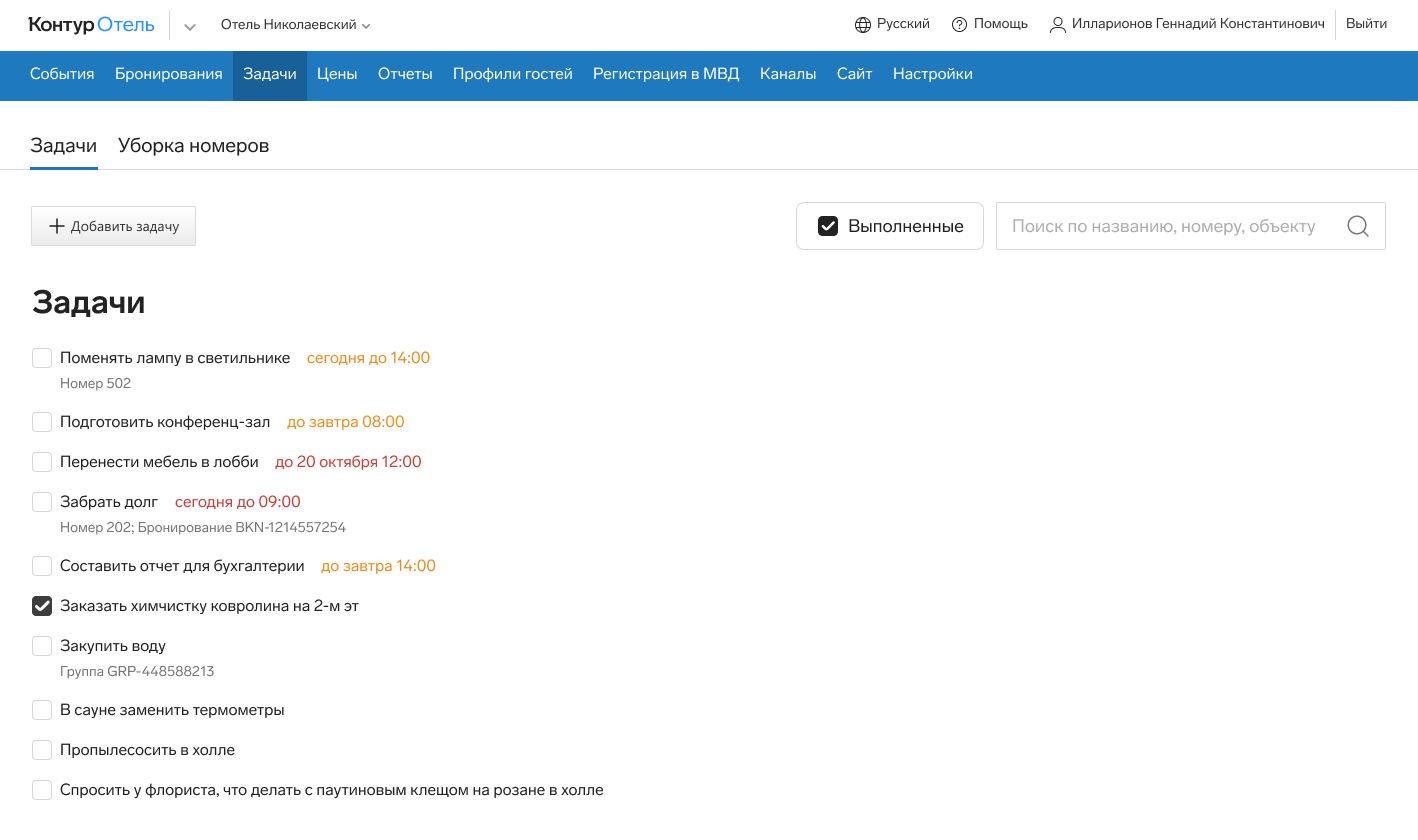The width and height of the screenshot is (1418, 840).
Task: Check the Спросить у флориста task
Action: pyautogui.click(x=42, y=790)
